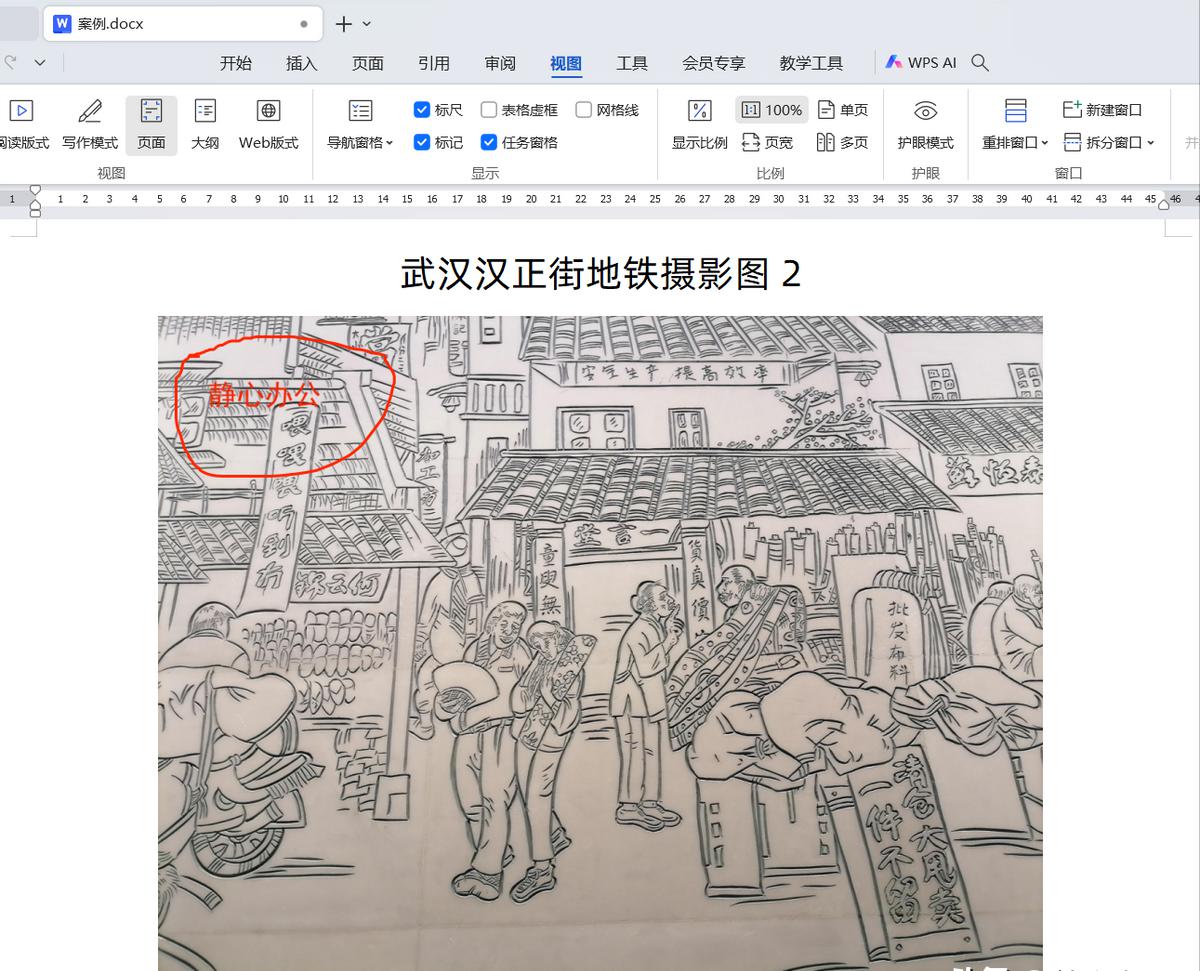Open WPS AI assistant
The width and height of the screenshot is (1200, 971).
[x=921, y=63]
